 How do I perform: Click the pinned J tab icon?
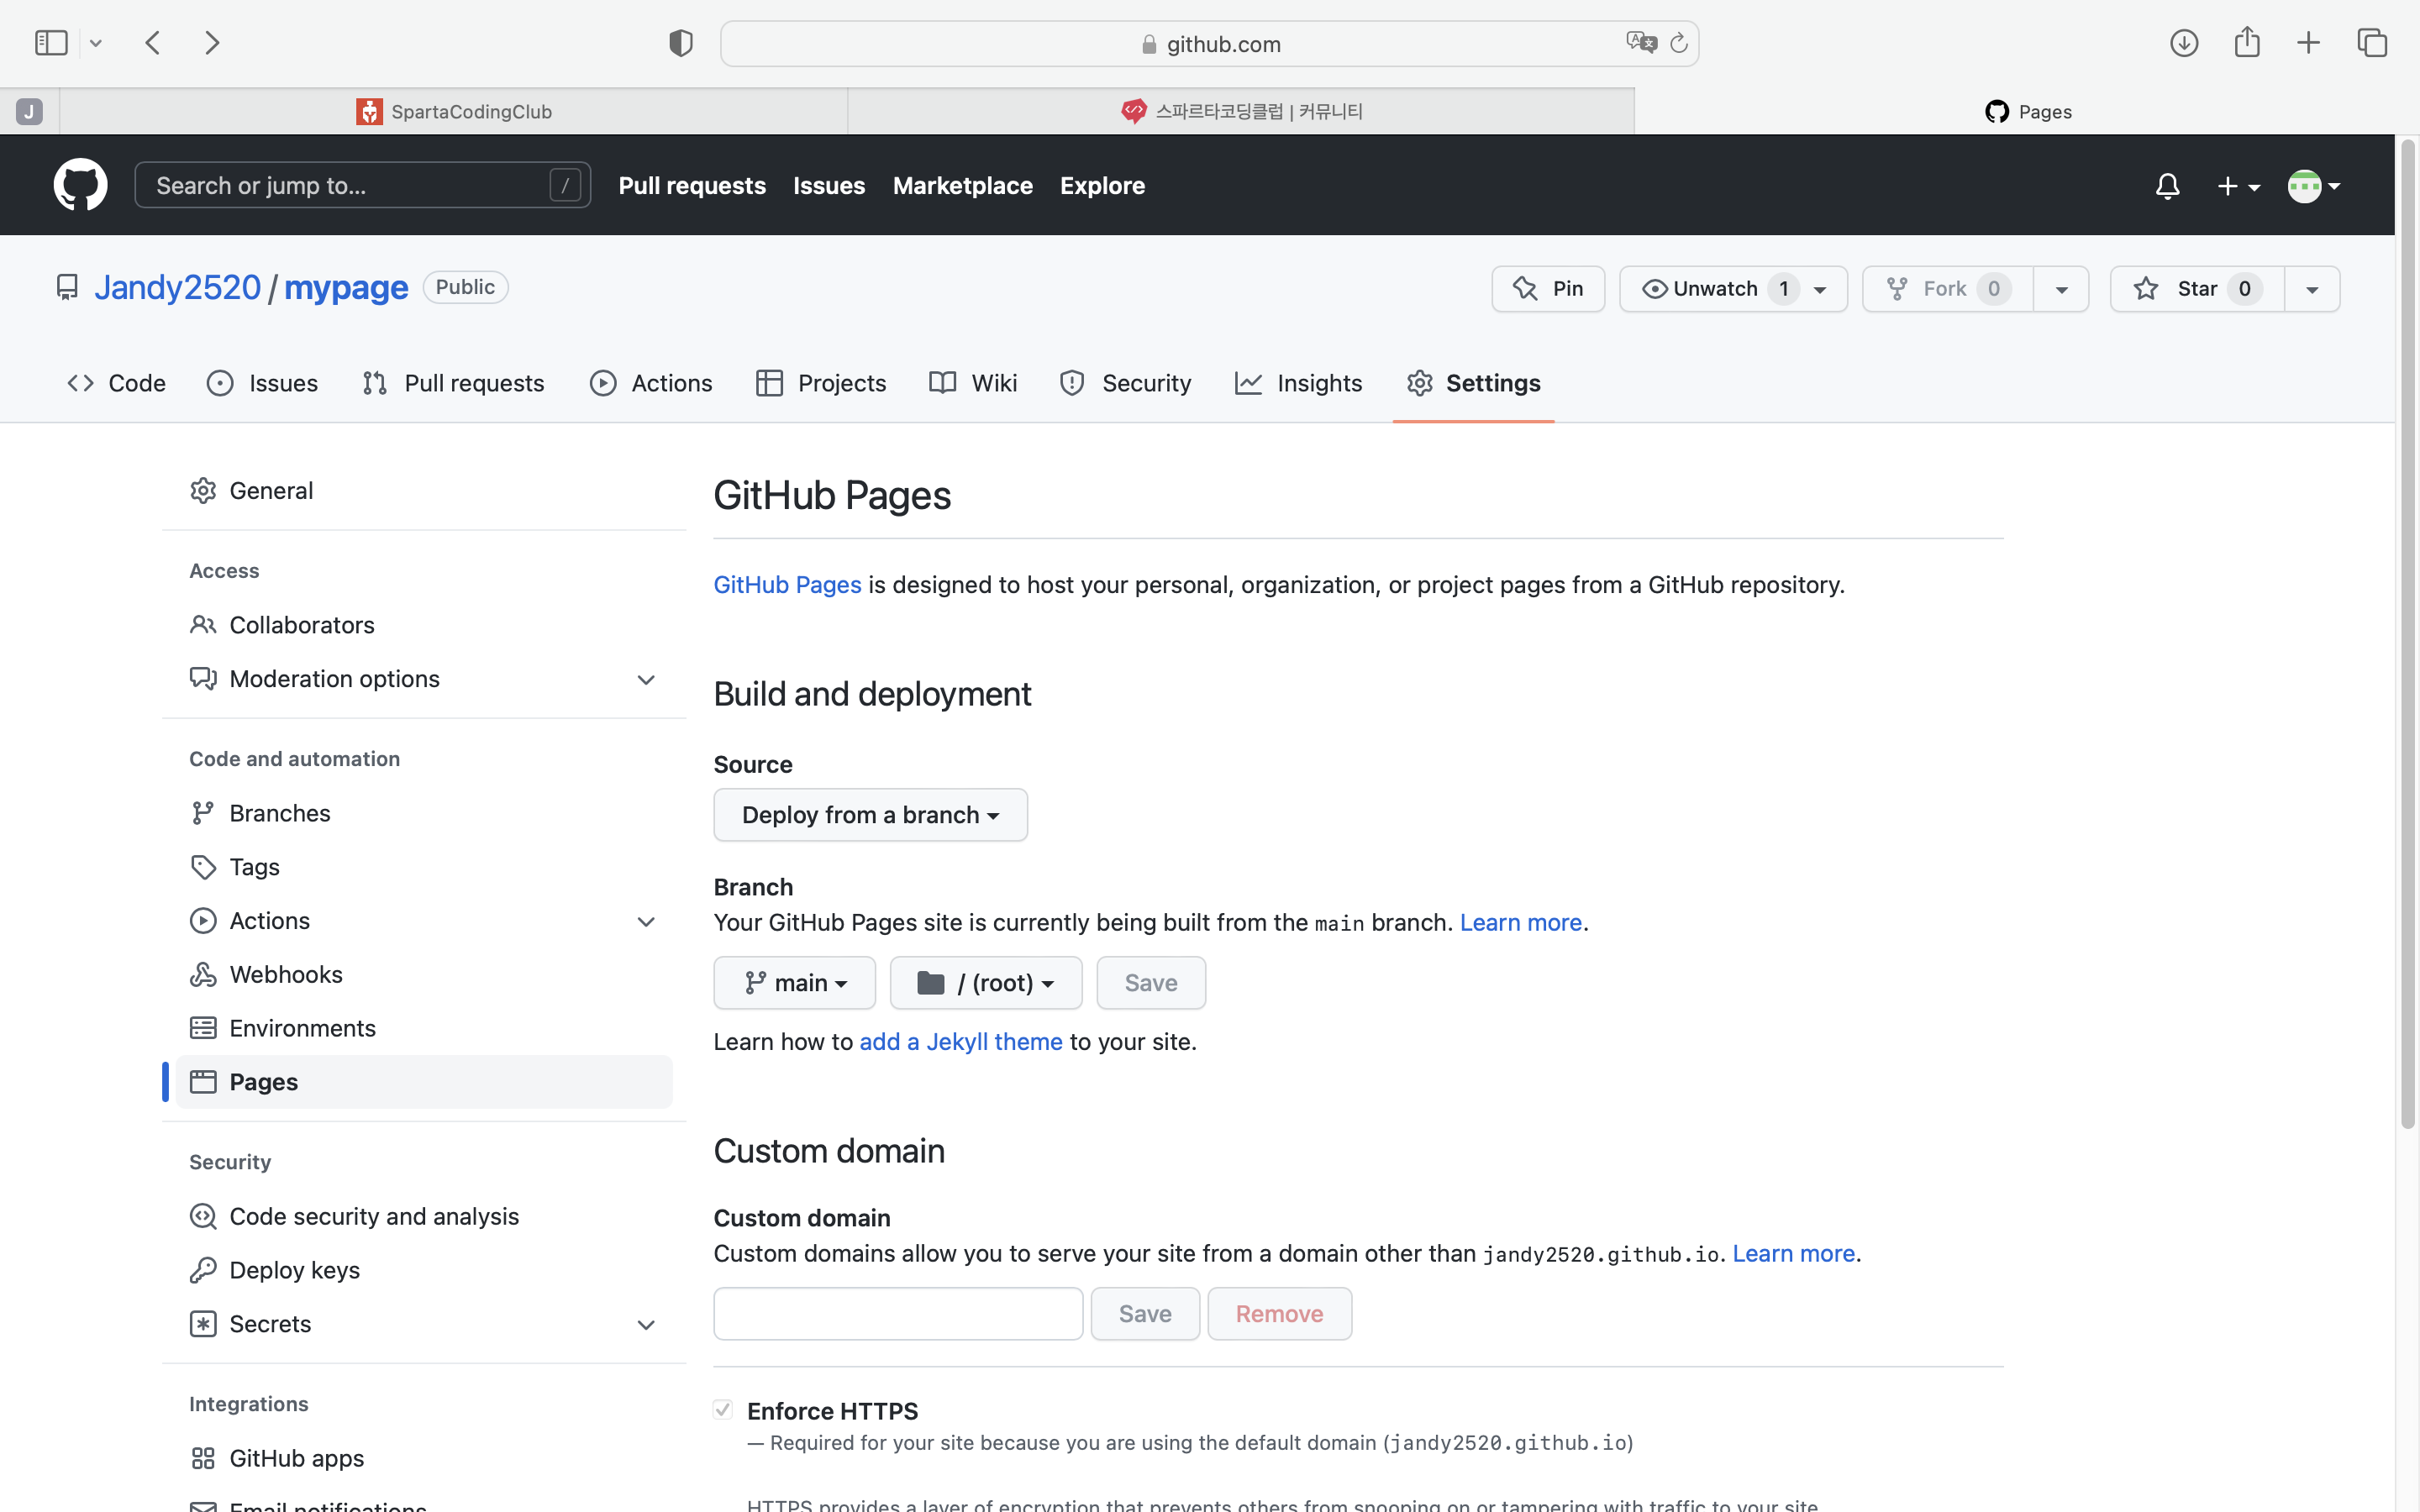point(29,111)
